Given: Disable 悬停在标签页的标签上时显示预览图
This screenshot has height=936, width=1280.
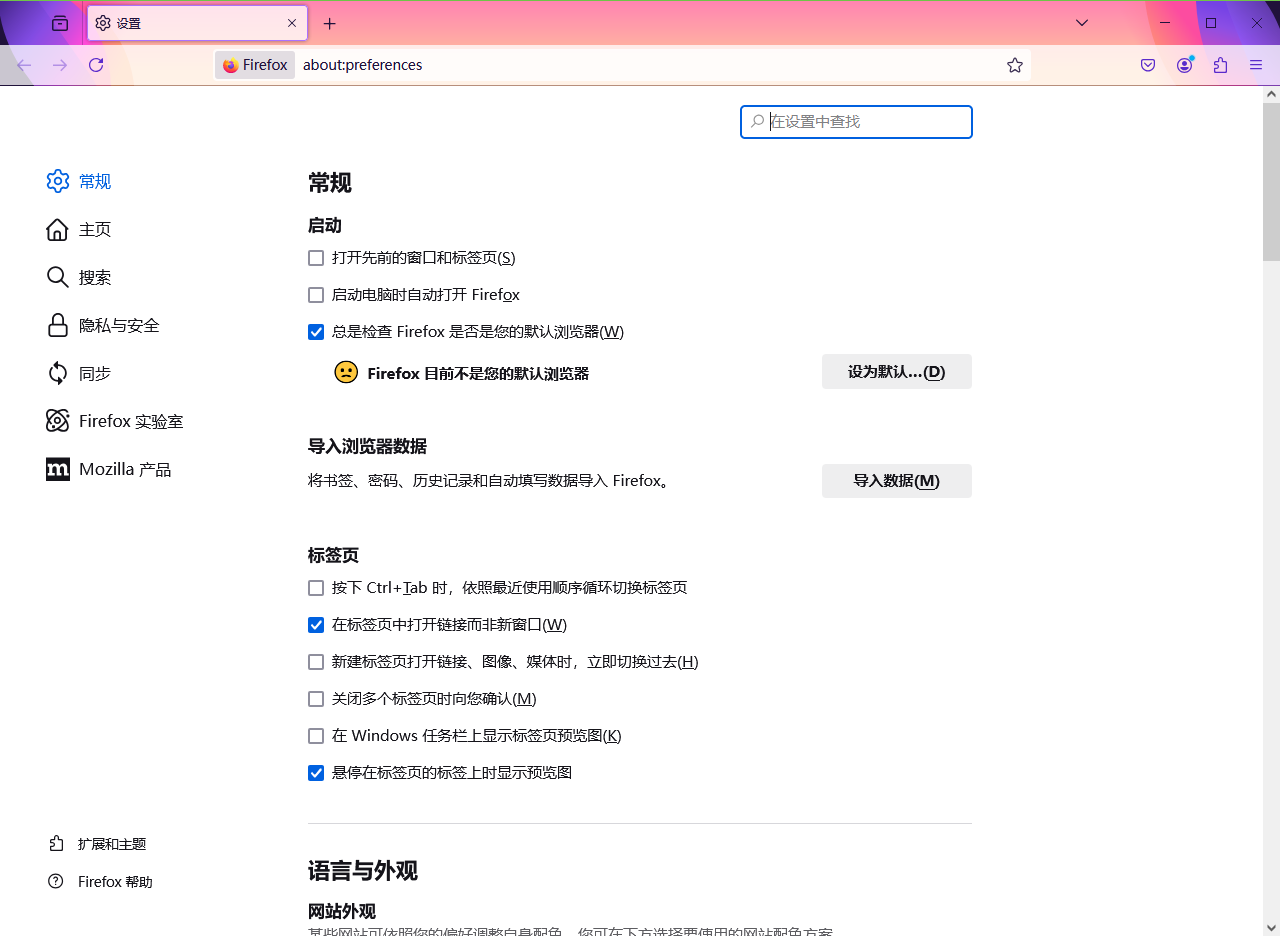Looking at the screenshot, I should click(316, 773).
